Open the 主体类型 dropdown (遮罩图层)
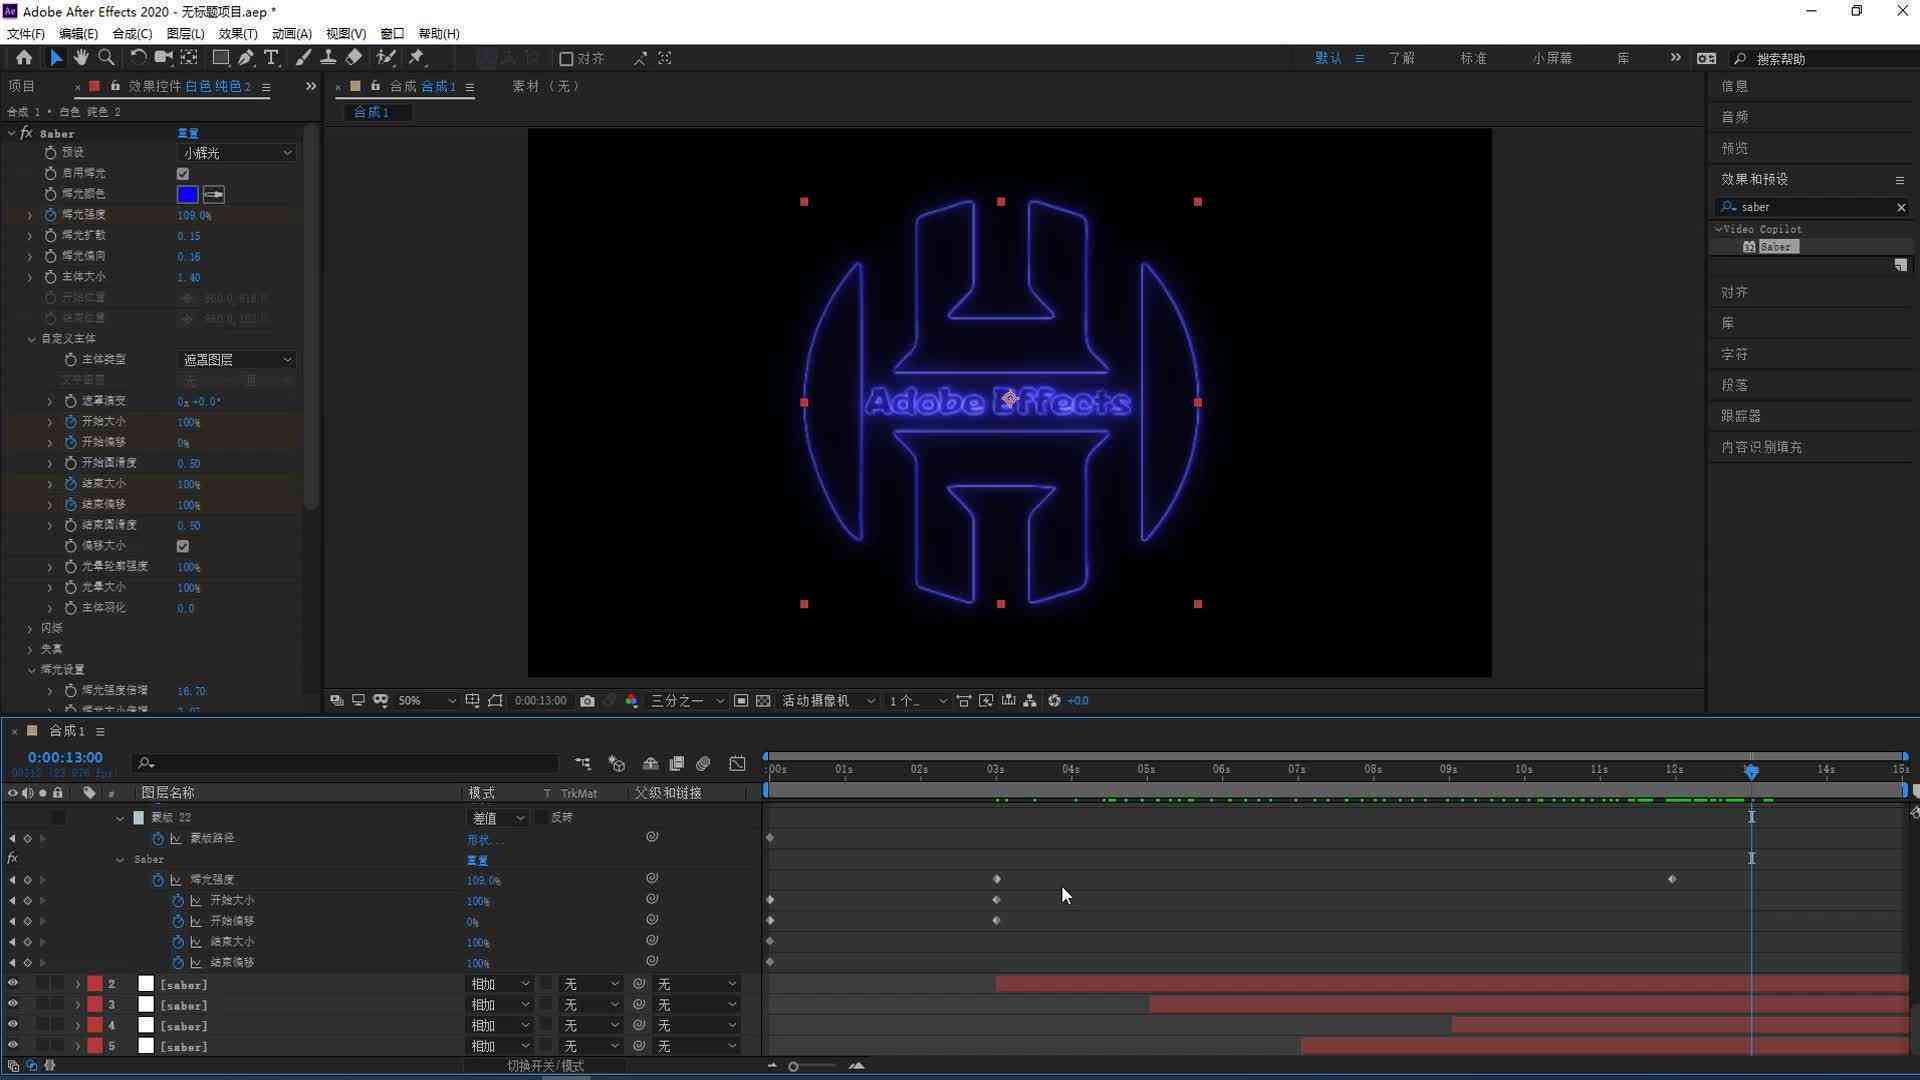The height and width of the screenshot is (1080, 1920). [237, 359]
